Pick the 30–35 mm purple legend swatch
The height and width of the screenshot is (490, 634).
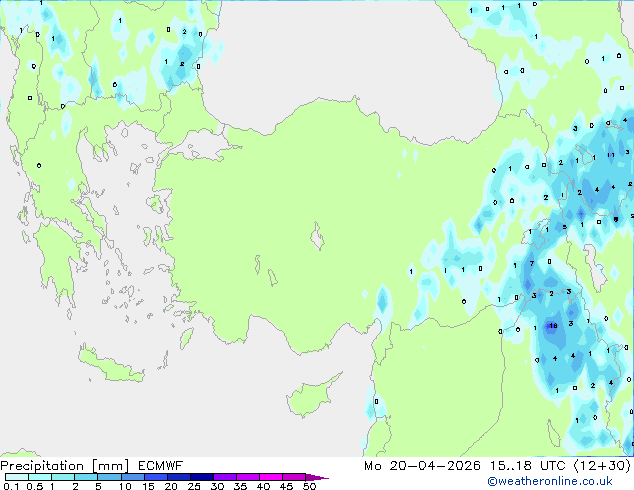point(224,477)
